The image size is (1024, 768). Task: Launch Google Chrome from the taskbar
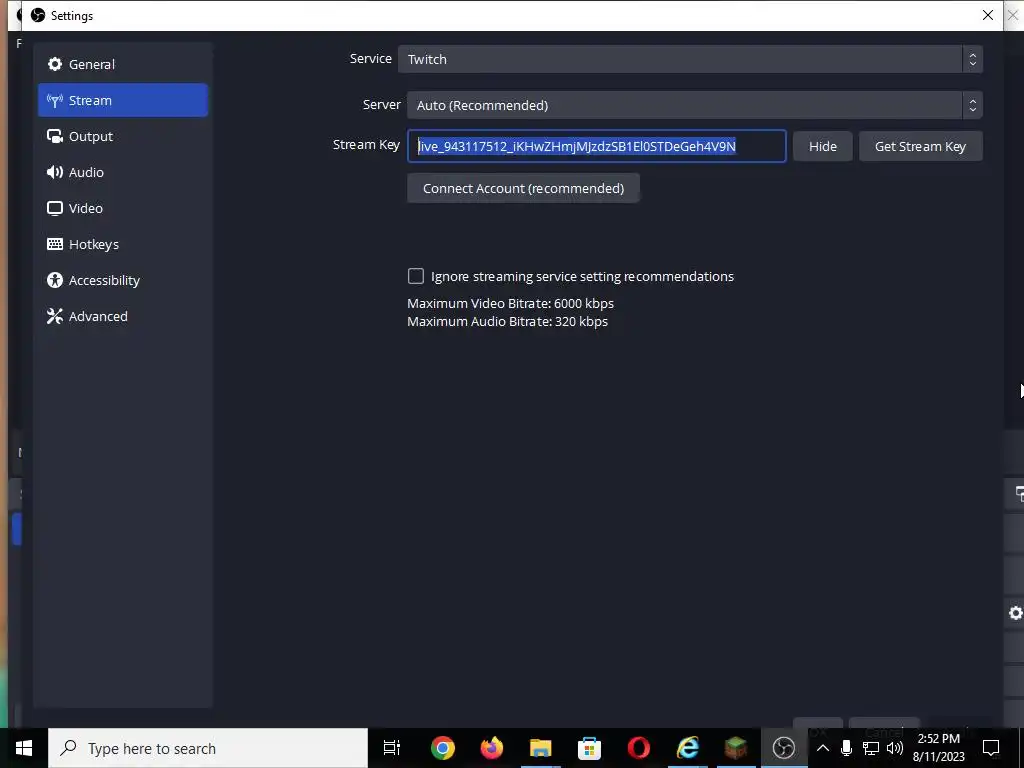tap(442, 748)
